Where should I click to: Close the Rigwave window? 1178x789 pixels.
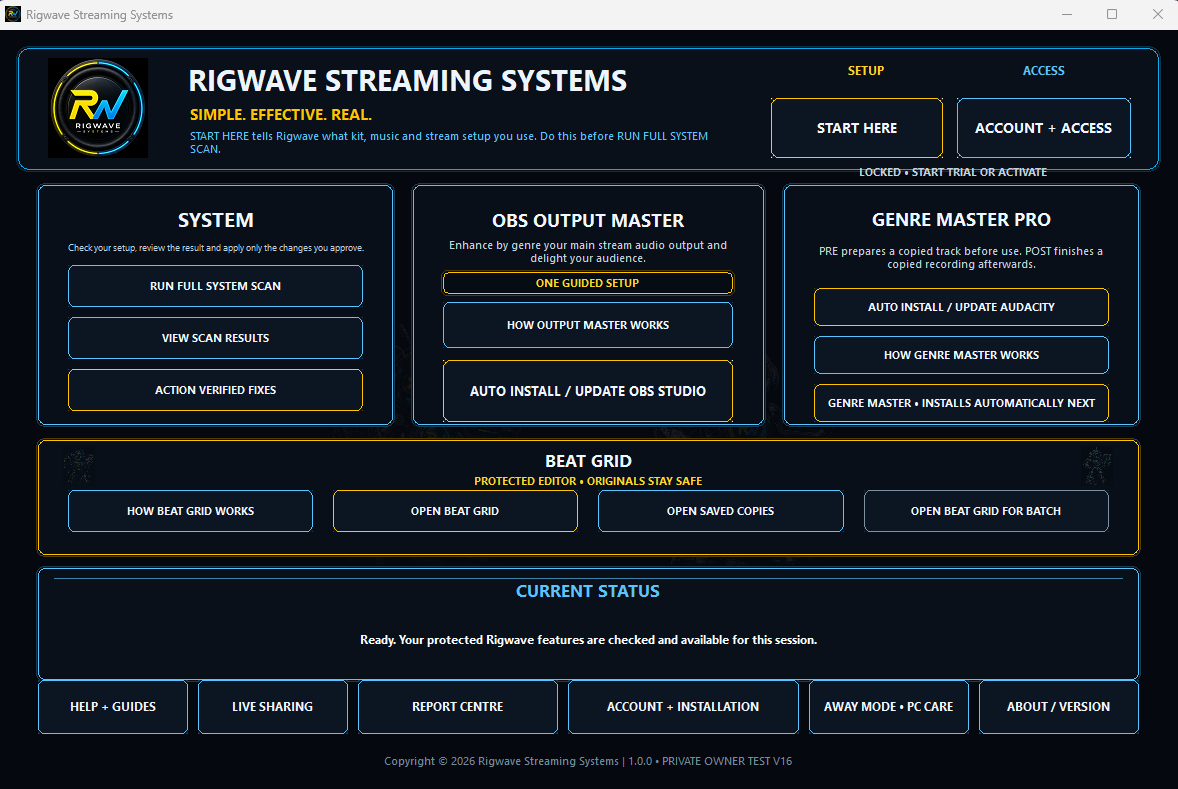1157,14
